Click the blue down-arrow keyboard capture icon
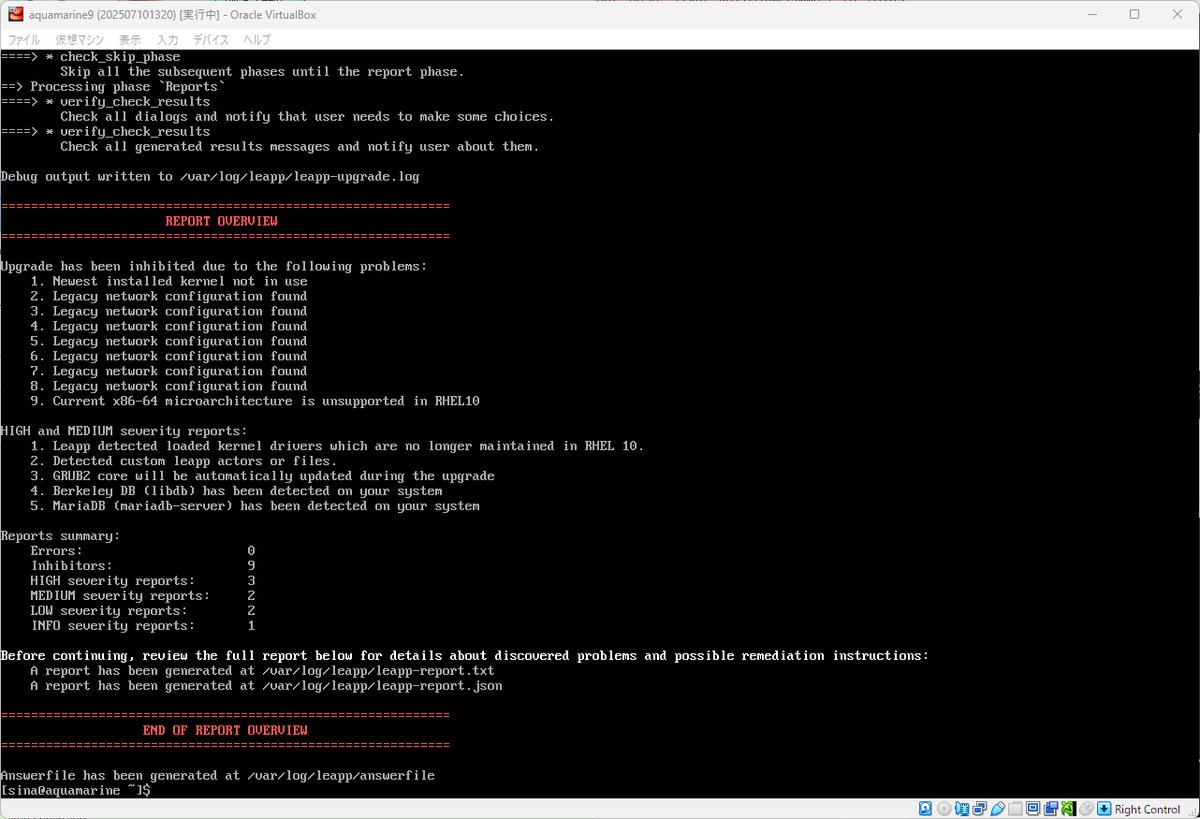The width and height of the screenshot is (1200, 819). [1104, 809]
